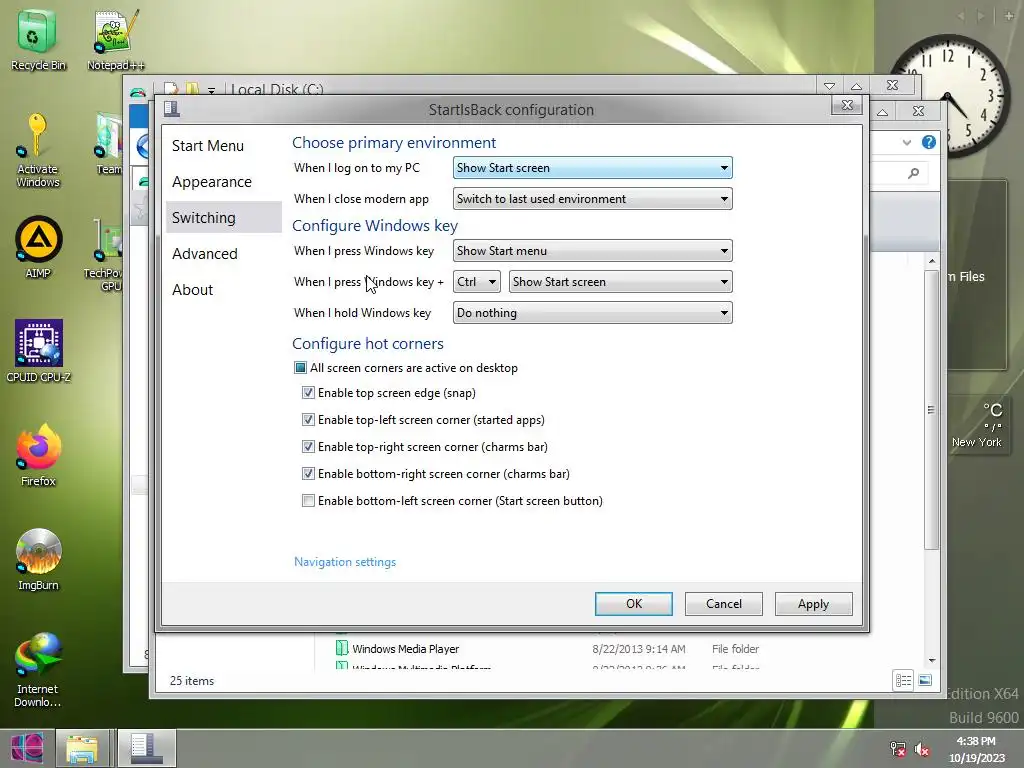Open 'When I press Windows key' dropdown

[x=592, y=251]
